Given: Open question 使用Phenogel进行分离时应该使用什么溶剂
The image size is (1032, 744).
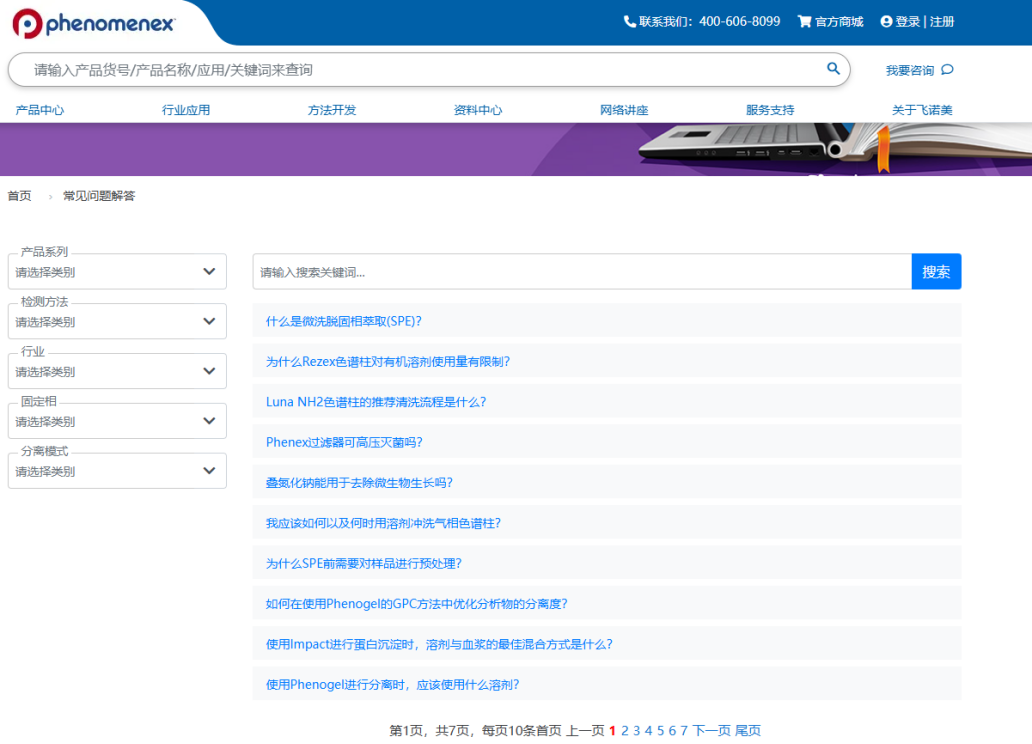Looking at the screenshot, I should [392, 685].
